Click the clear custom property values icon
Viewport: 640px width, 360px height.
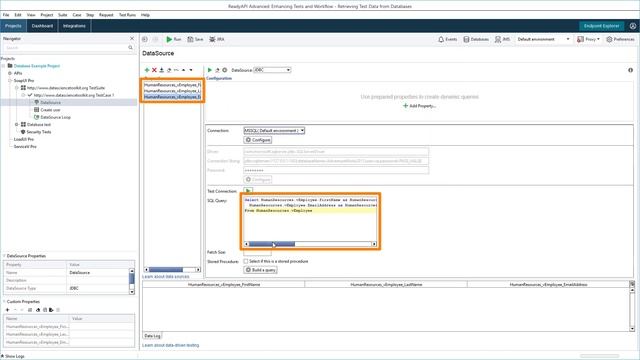[x=38, y=310]
